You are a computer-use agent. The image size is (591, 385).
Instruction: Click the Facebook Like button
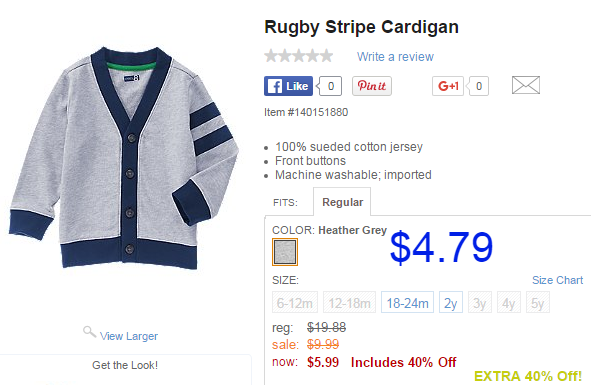tap(288, 86)
